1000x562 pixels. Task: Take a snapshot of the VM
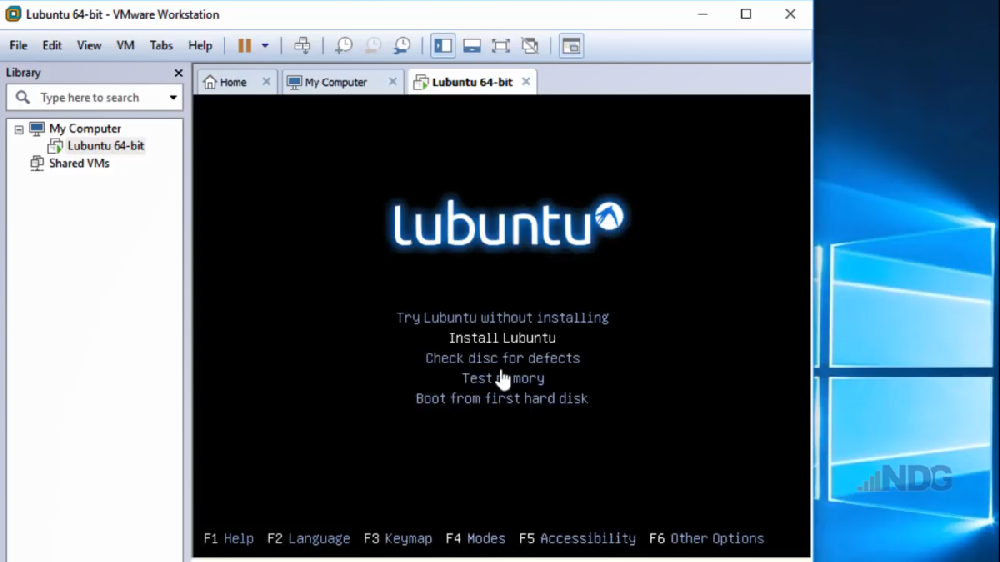[x=343, y=46]
